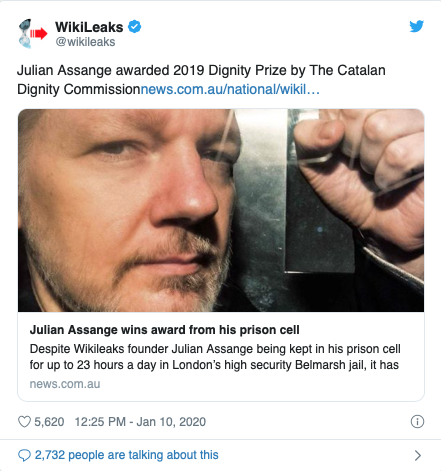Like the tweet with heart icon
The height and width of the screenshot is (471, 441).
(x=24, y=422)
